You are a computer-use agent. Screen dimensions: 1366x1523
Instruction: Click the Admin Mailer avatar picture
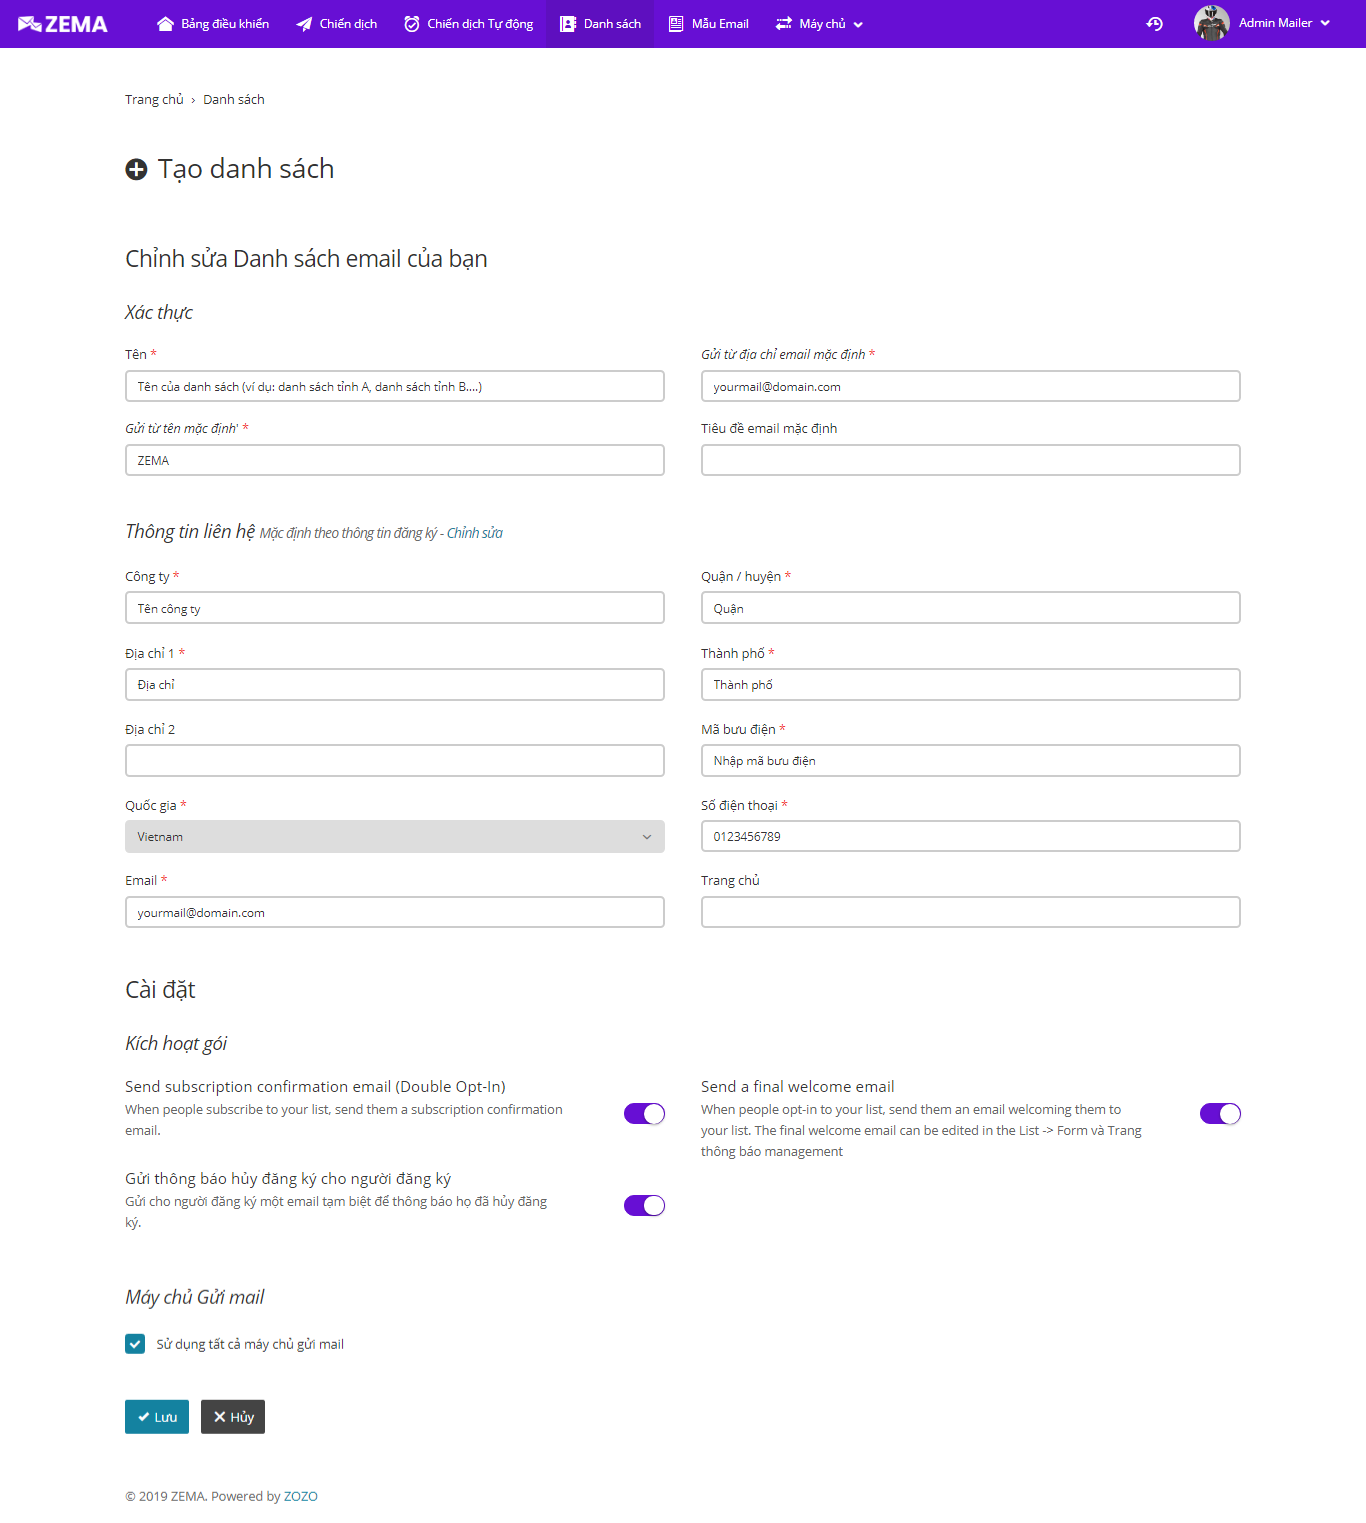pyautogui.click(x=1212, y=23)
